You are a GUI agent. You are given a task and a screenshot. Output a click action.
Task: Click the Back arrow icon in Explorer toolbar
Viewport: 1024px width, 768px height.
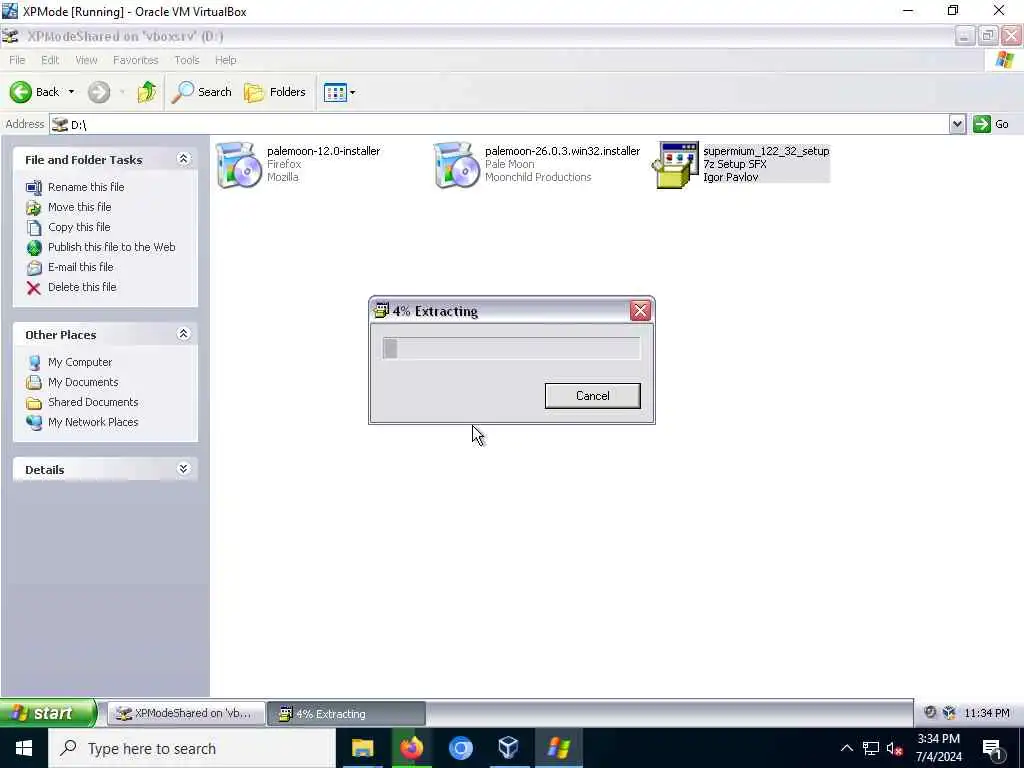click(21, 92)
